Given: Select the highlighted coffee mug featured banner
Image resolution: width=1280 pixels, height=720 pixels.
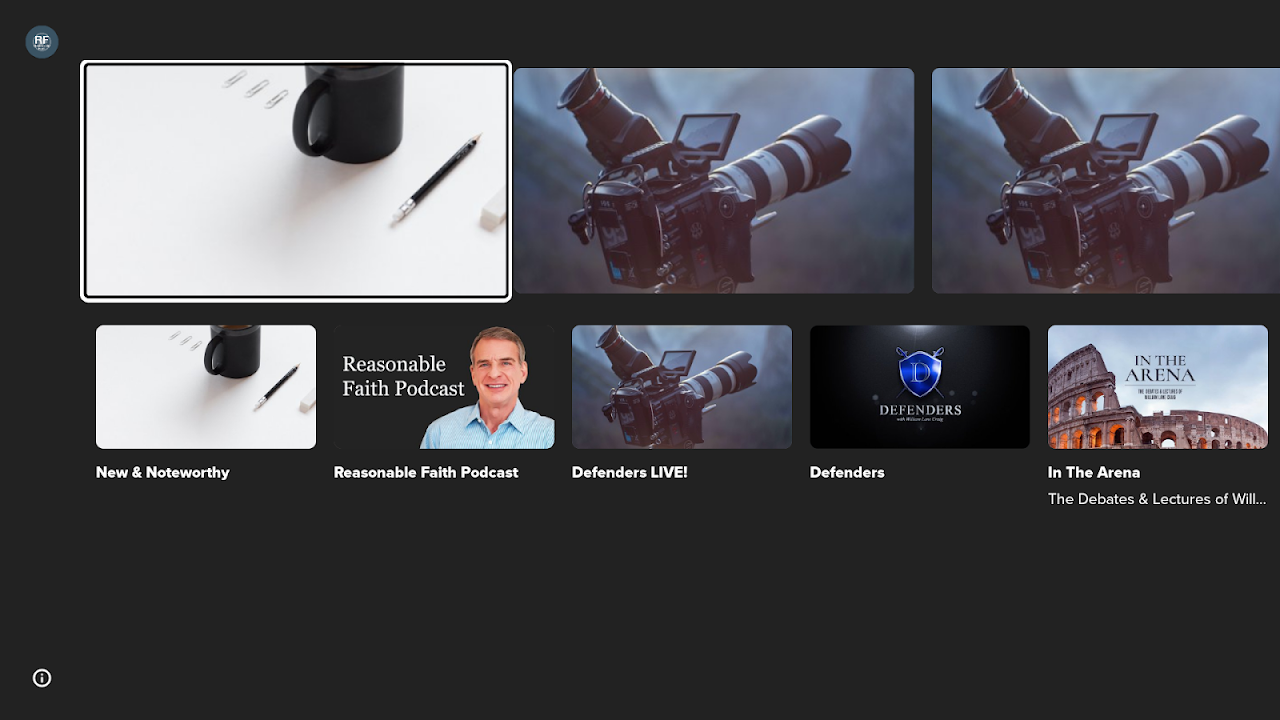Looking at the screenshot, I should (x=296, y=181).
